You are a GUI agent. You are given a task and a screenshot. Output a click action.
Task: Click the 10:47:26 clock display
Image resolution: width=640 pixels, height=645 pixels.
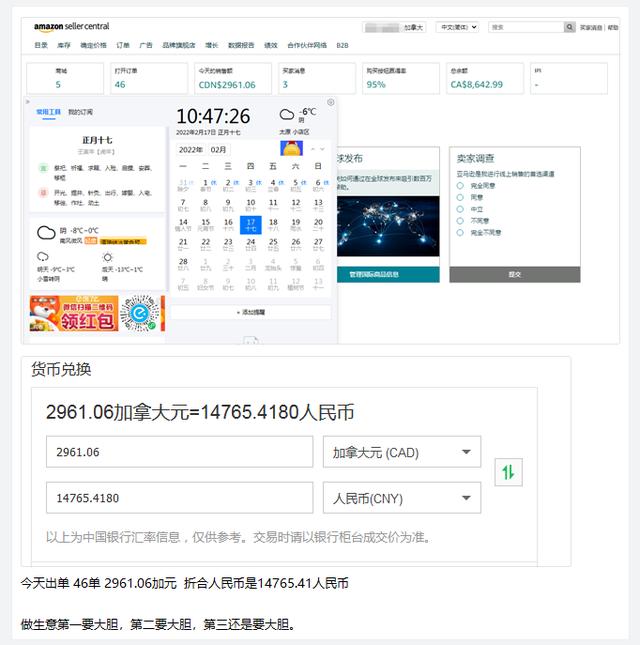coord(213,116)
